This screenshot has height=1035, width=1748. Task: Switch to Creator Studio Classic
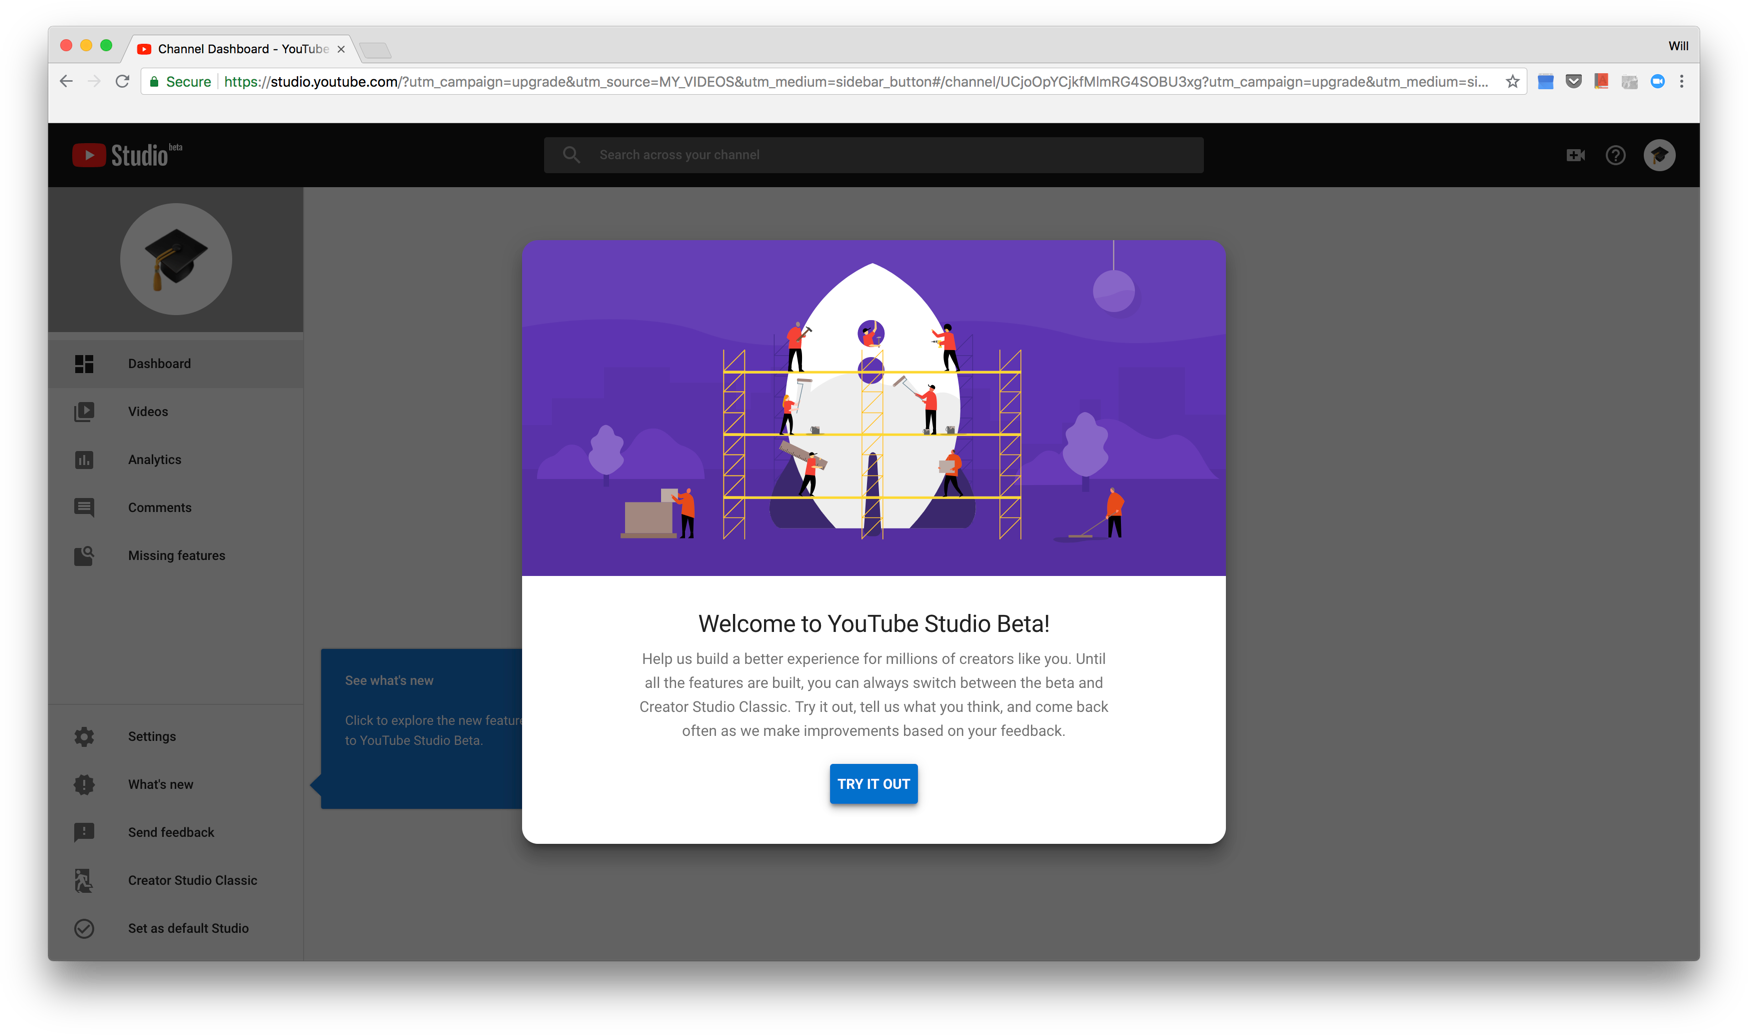176,881
